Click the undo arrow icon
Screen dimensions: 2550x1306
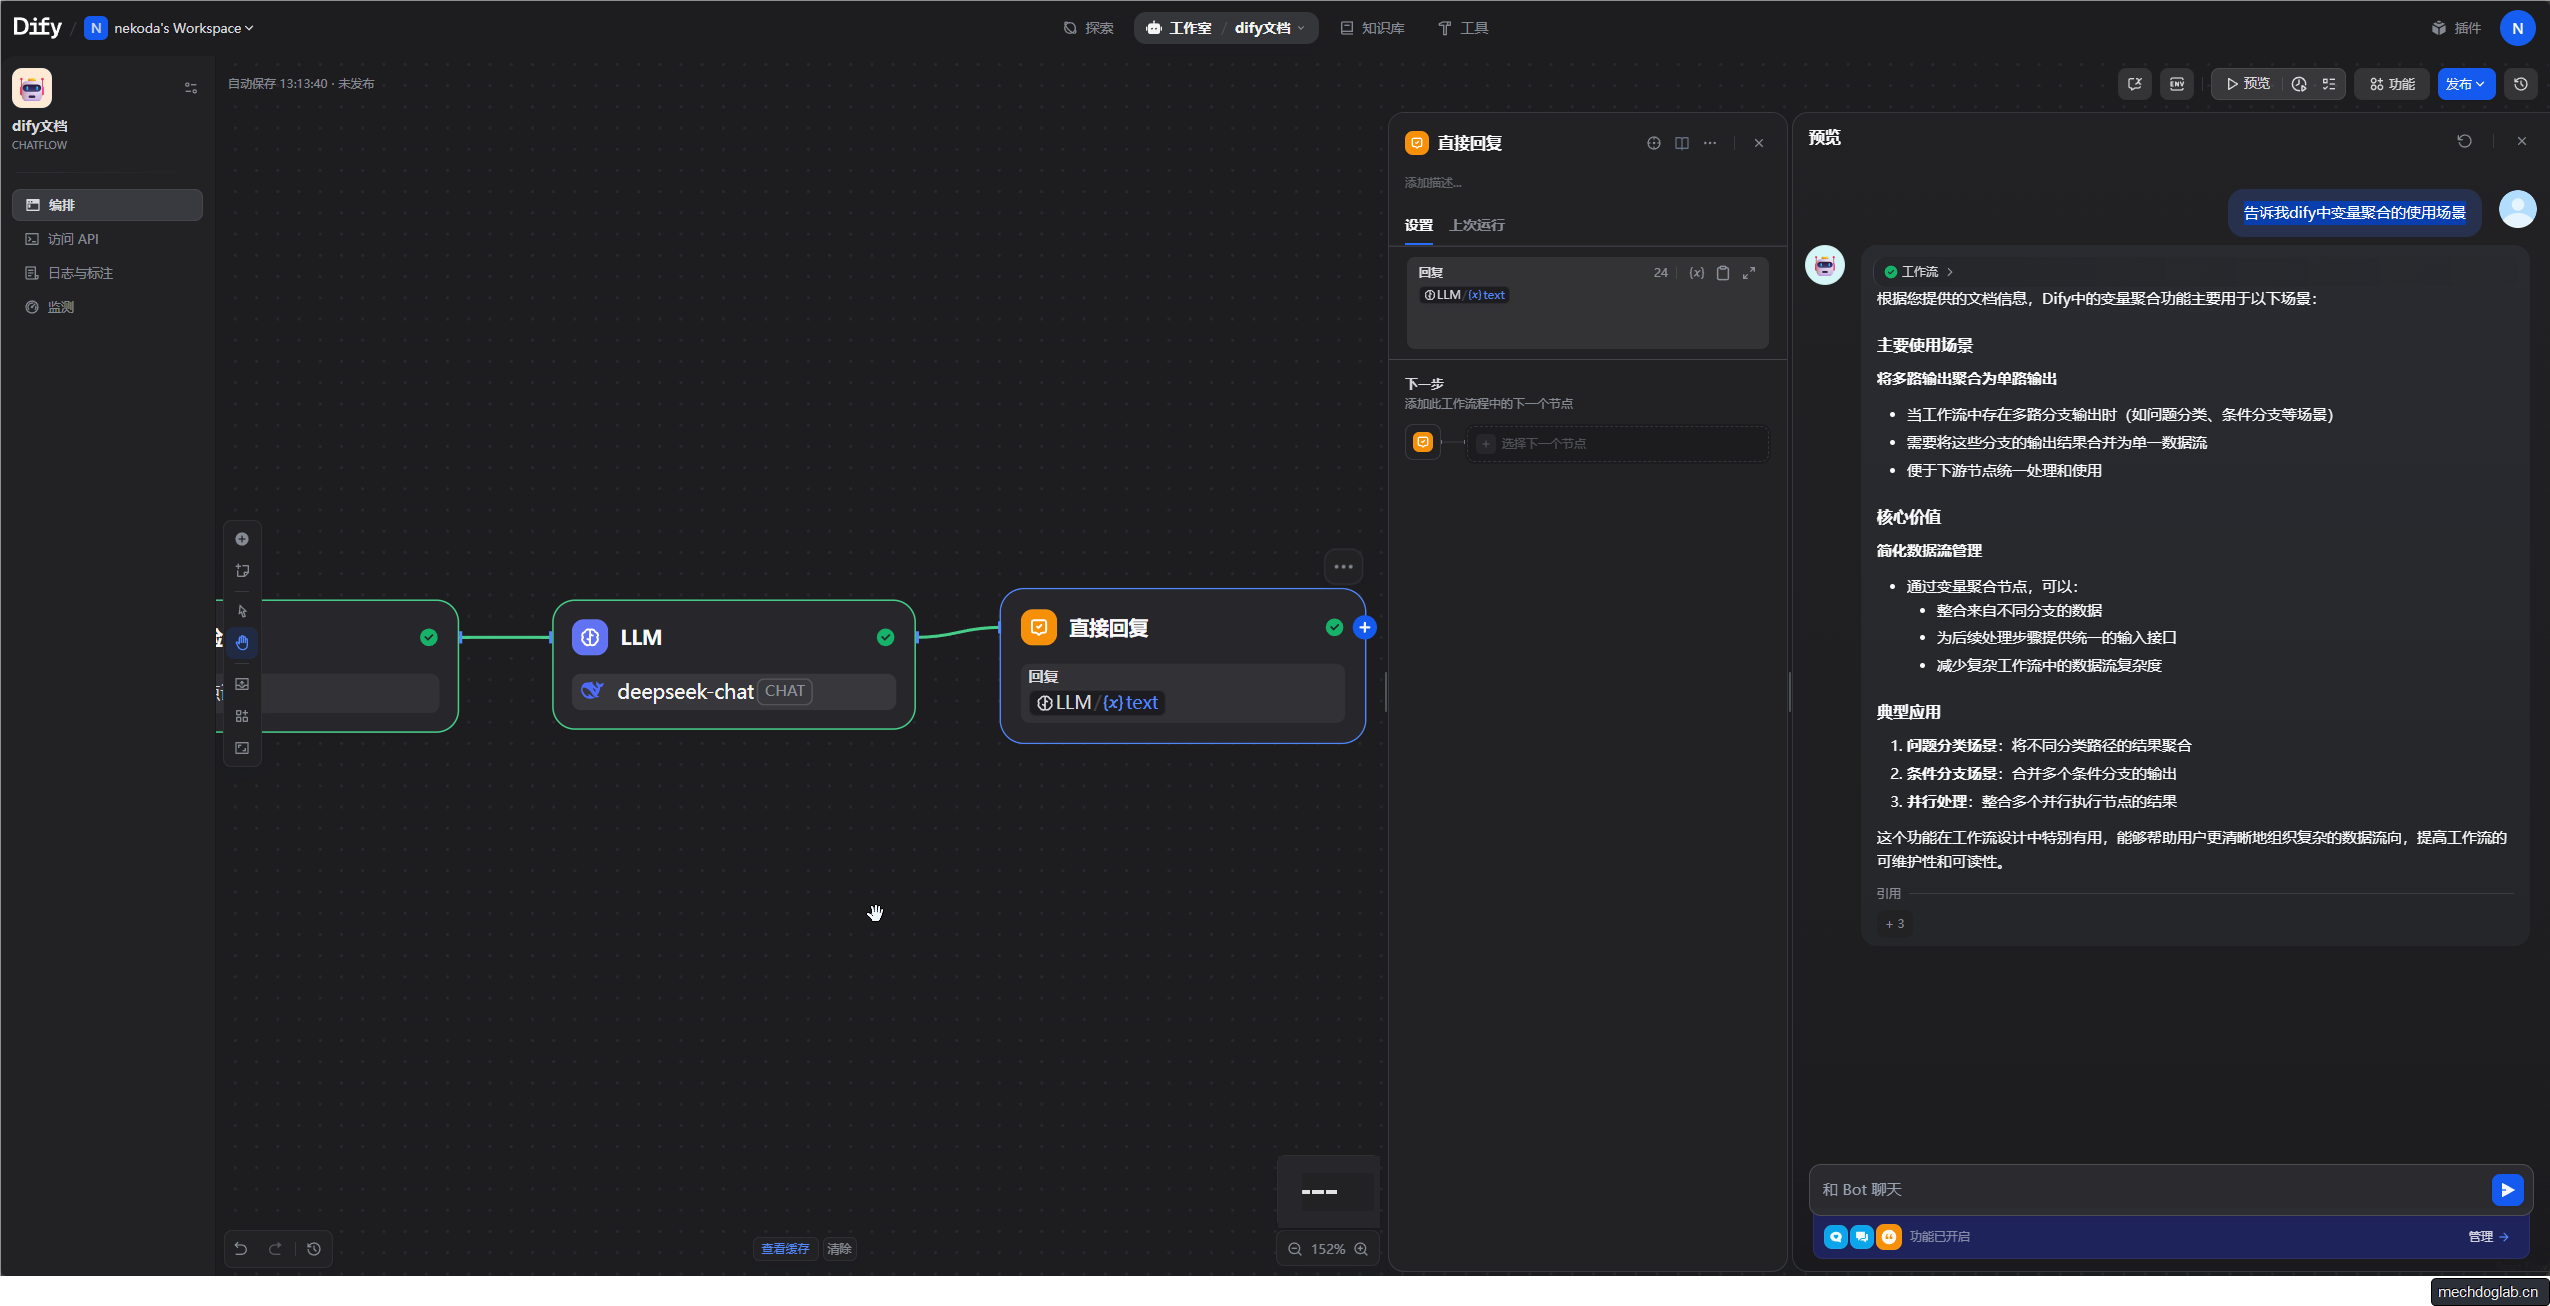click(x=241, y=1249)
